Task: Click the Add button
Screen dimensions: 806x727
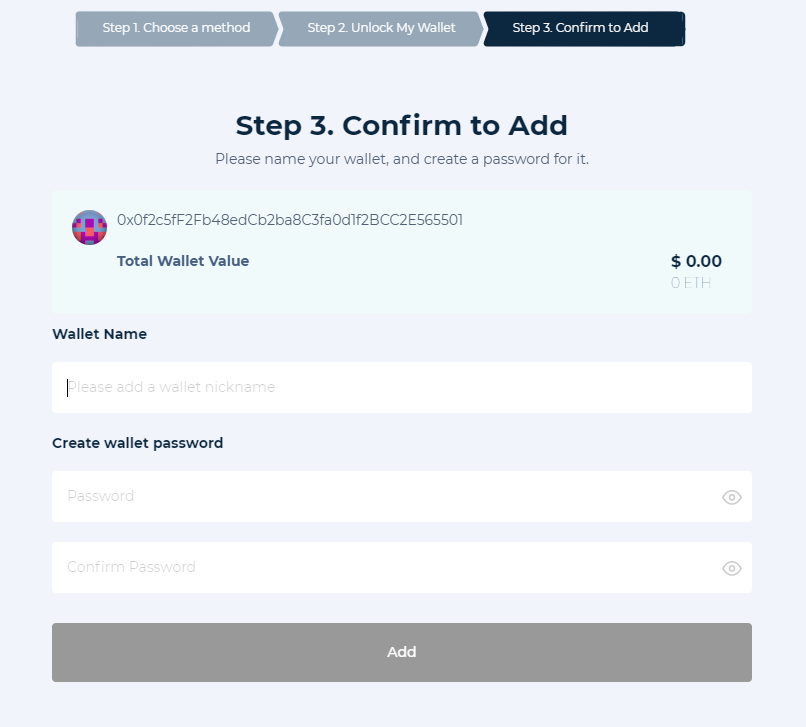Action: (402, 652)
